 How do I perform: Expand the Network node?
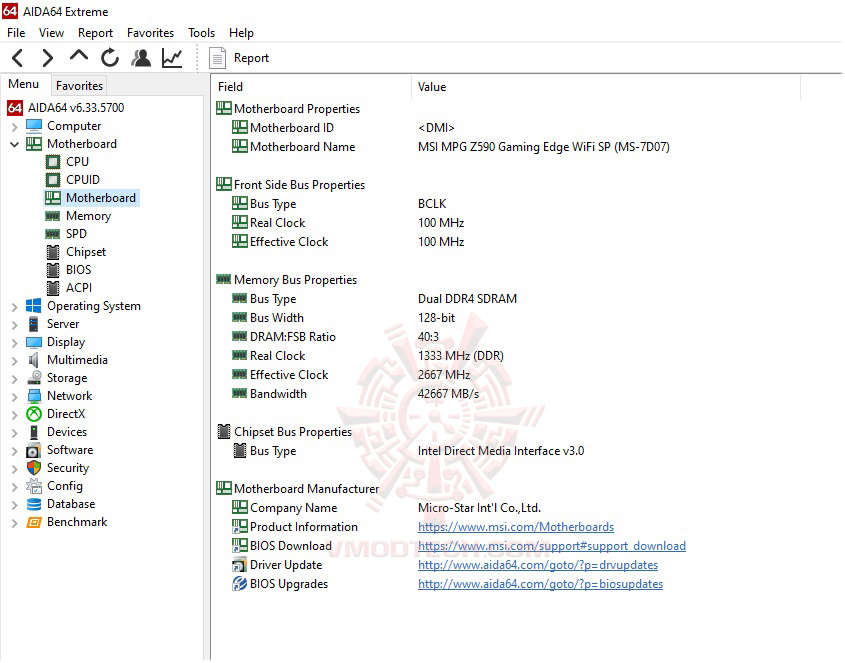pos(15,397)
